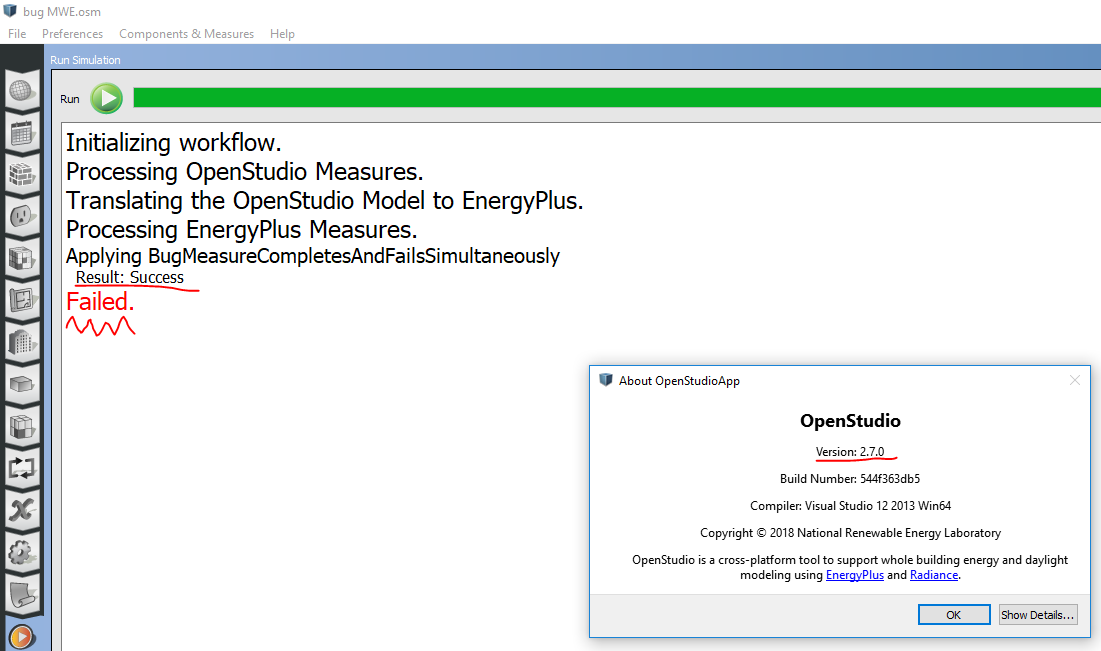
Task: Select the Schedules calendar icon
Action: [22, 133]
